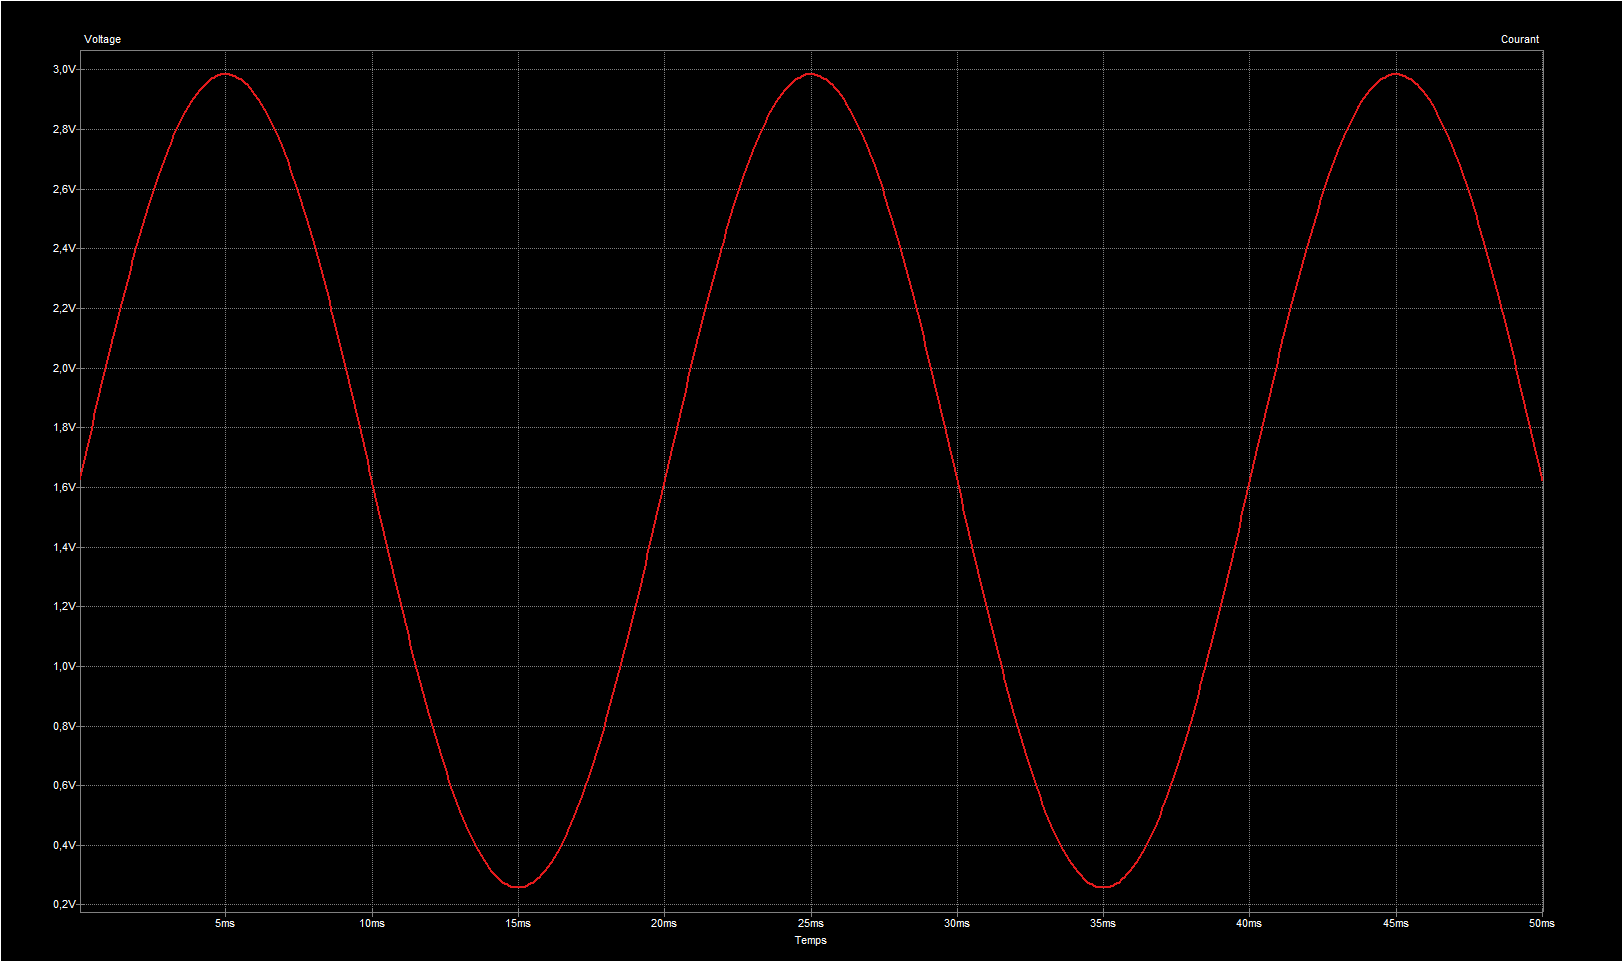Click the 10ms time label
This screenshot has width=1623, height=962.
tap(372, 923)
